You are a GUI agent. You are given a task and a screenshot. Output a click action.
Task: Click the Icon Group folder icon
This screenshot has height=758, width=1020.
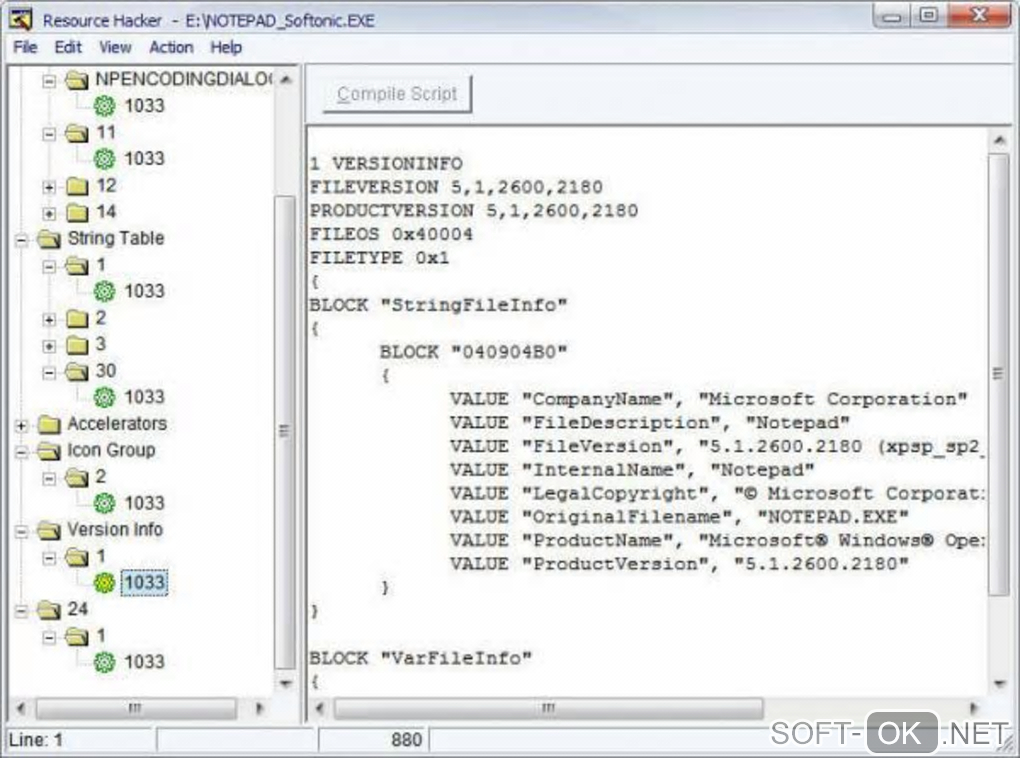49,451
